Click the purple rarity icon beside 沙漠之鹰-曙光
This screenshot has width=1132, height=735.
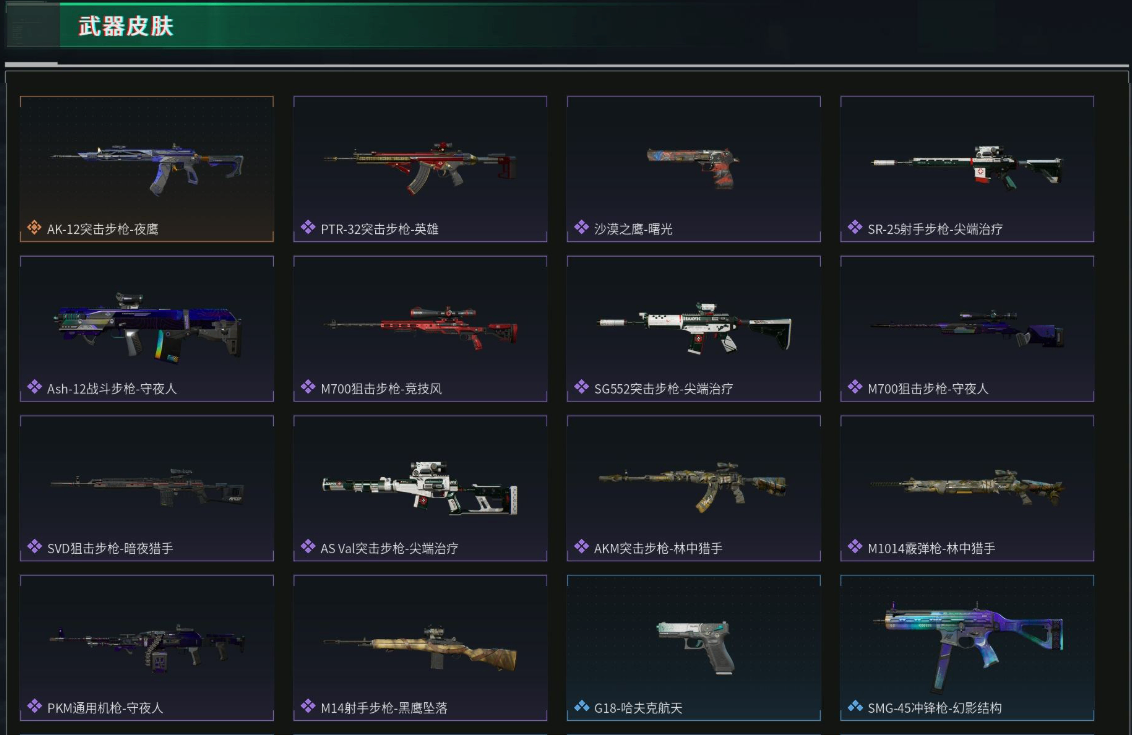[x=581, y=227]
